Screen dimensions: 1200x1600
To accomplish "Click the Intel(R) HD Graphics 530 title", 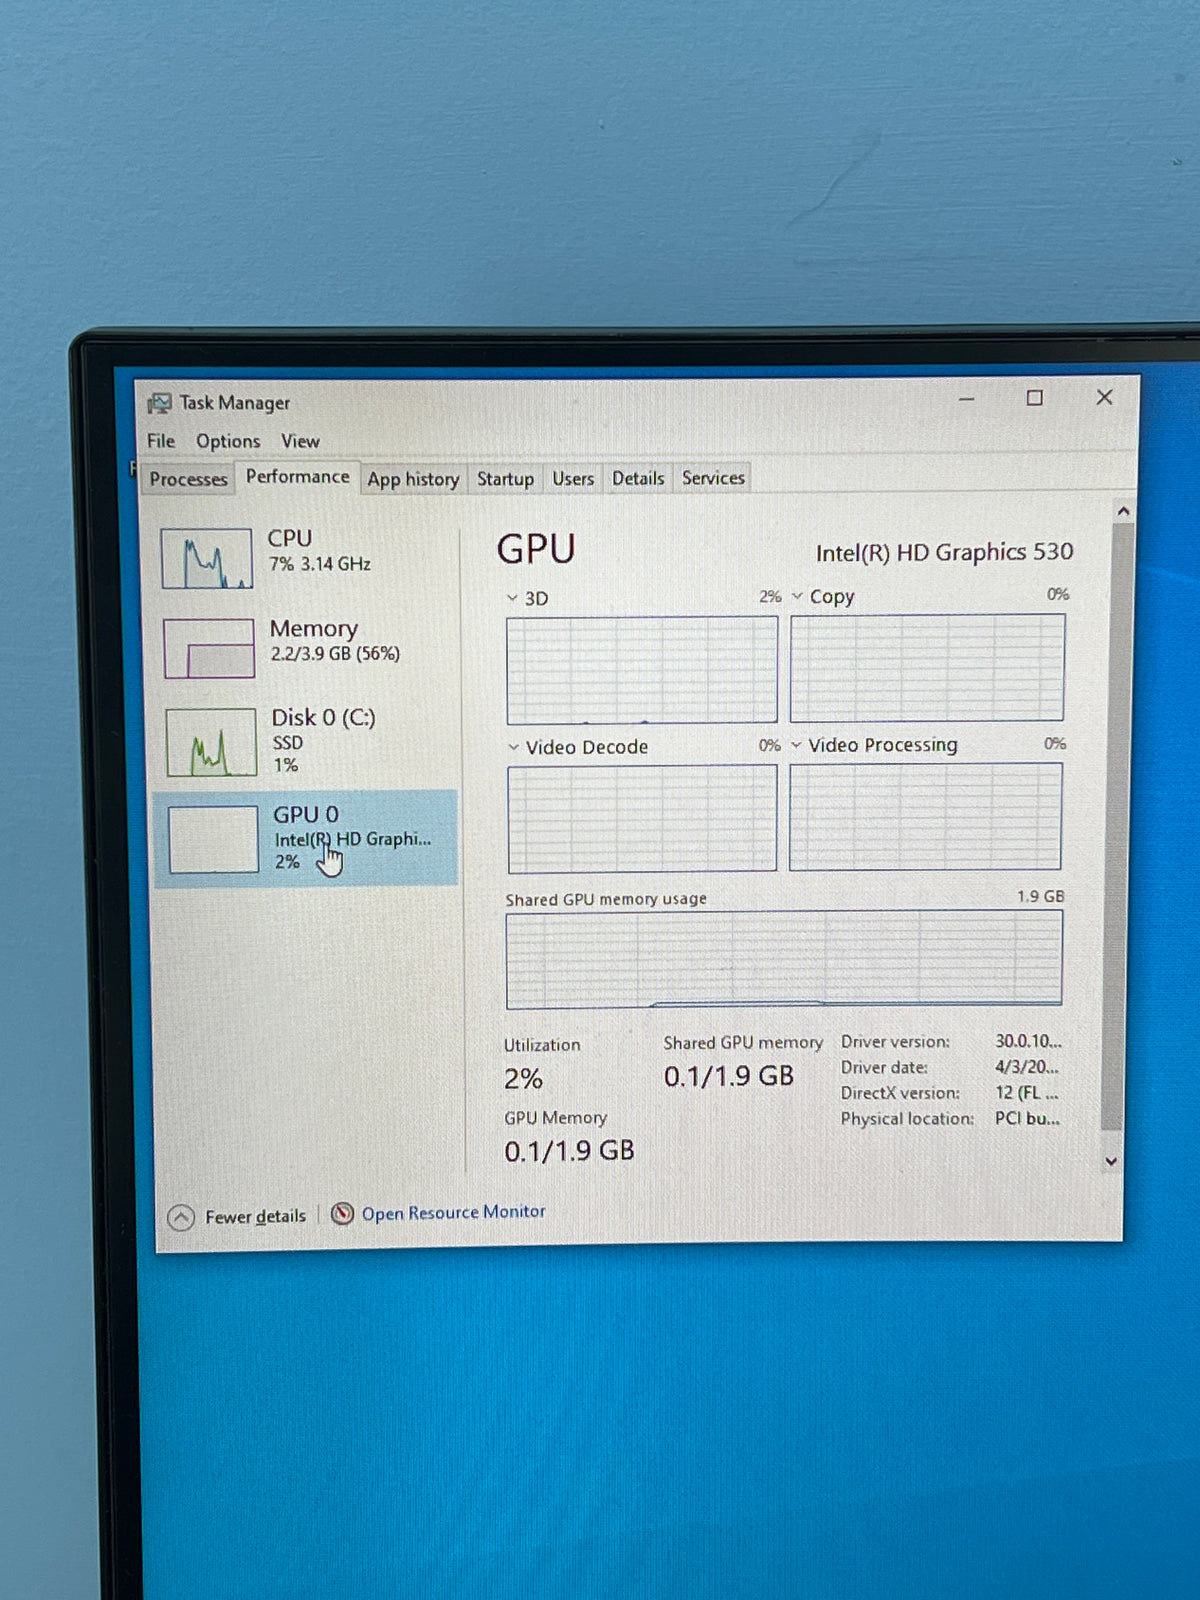I will 944,552.
